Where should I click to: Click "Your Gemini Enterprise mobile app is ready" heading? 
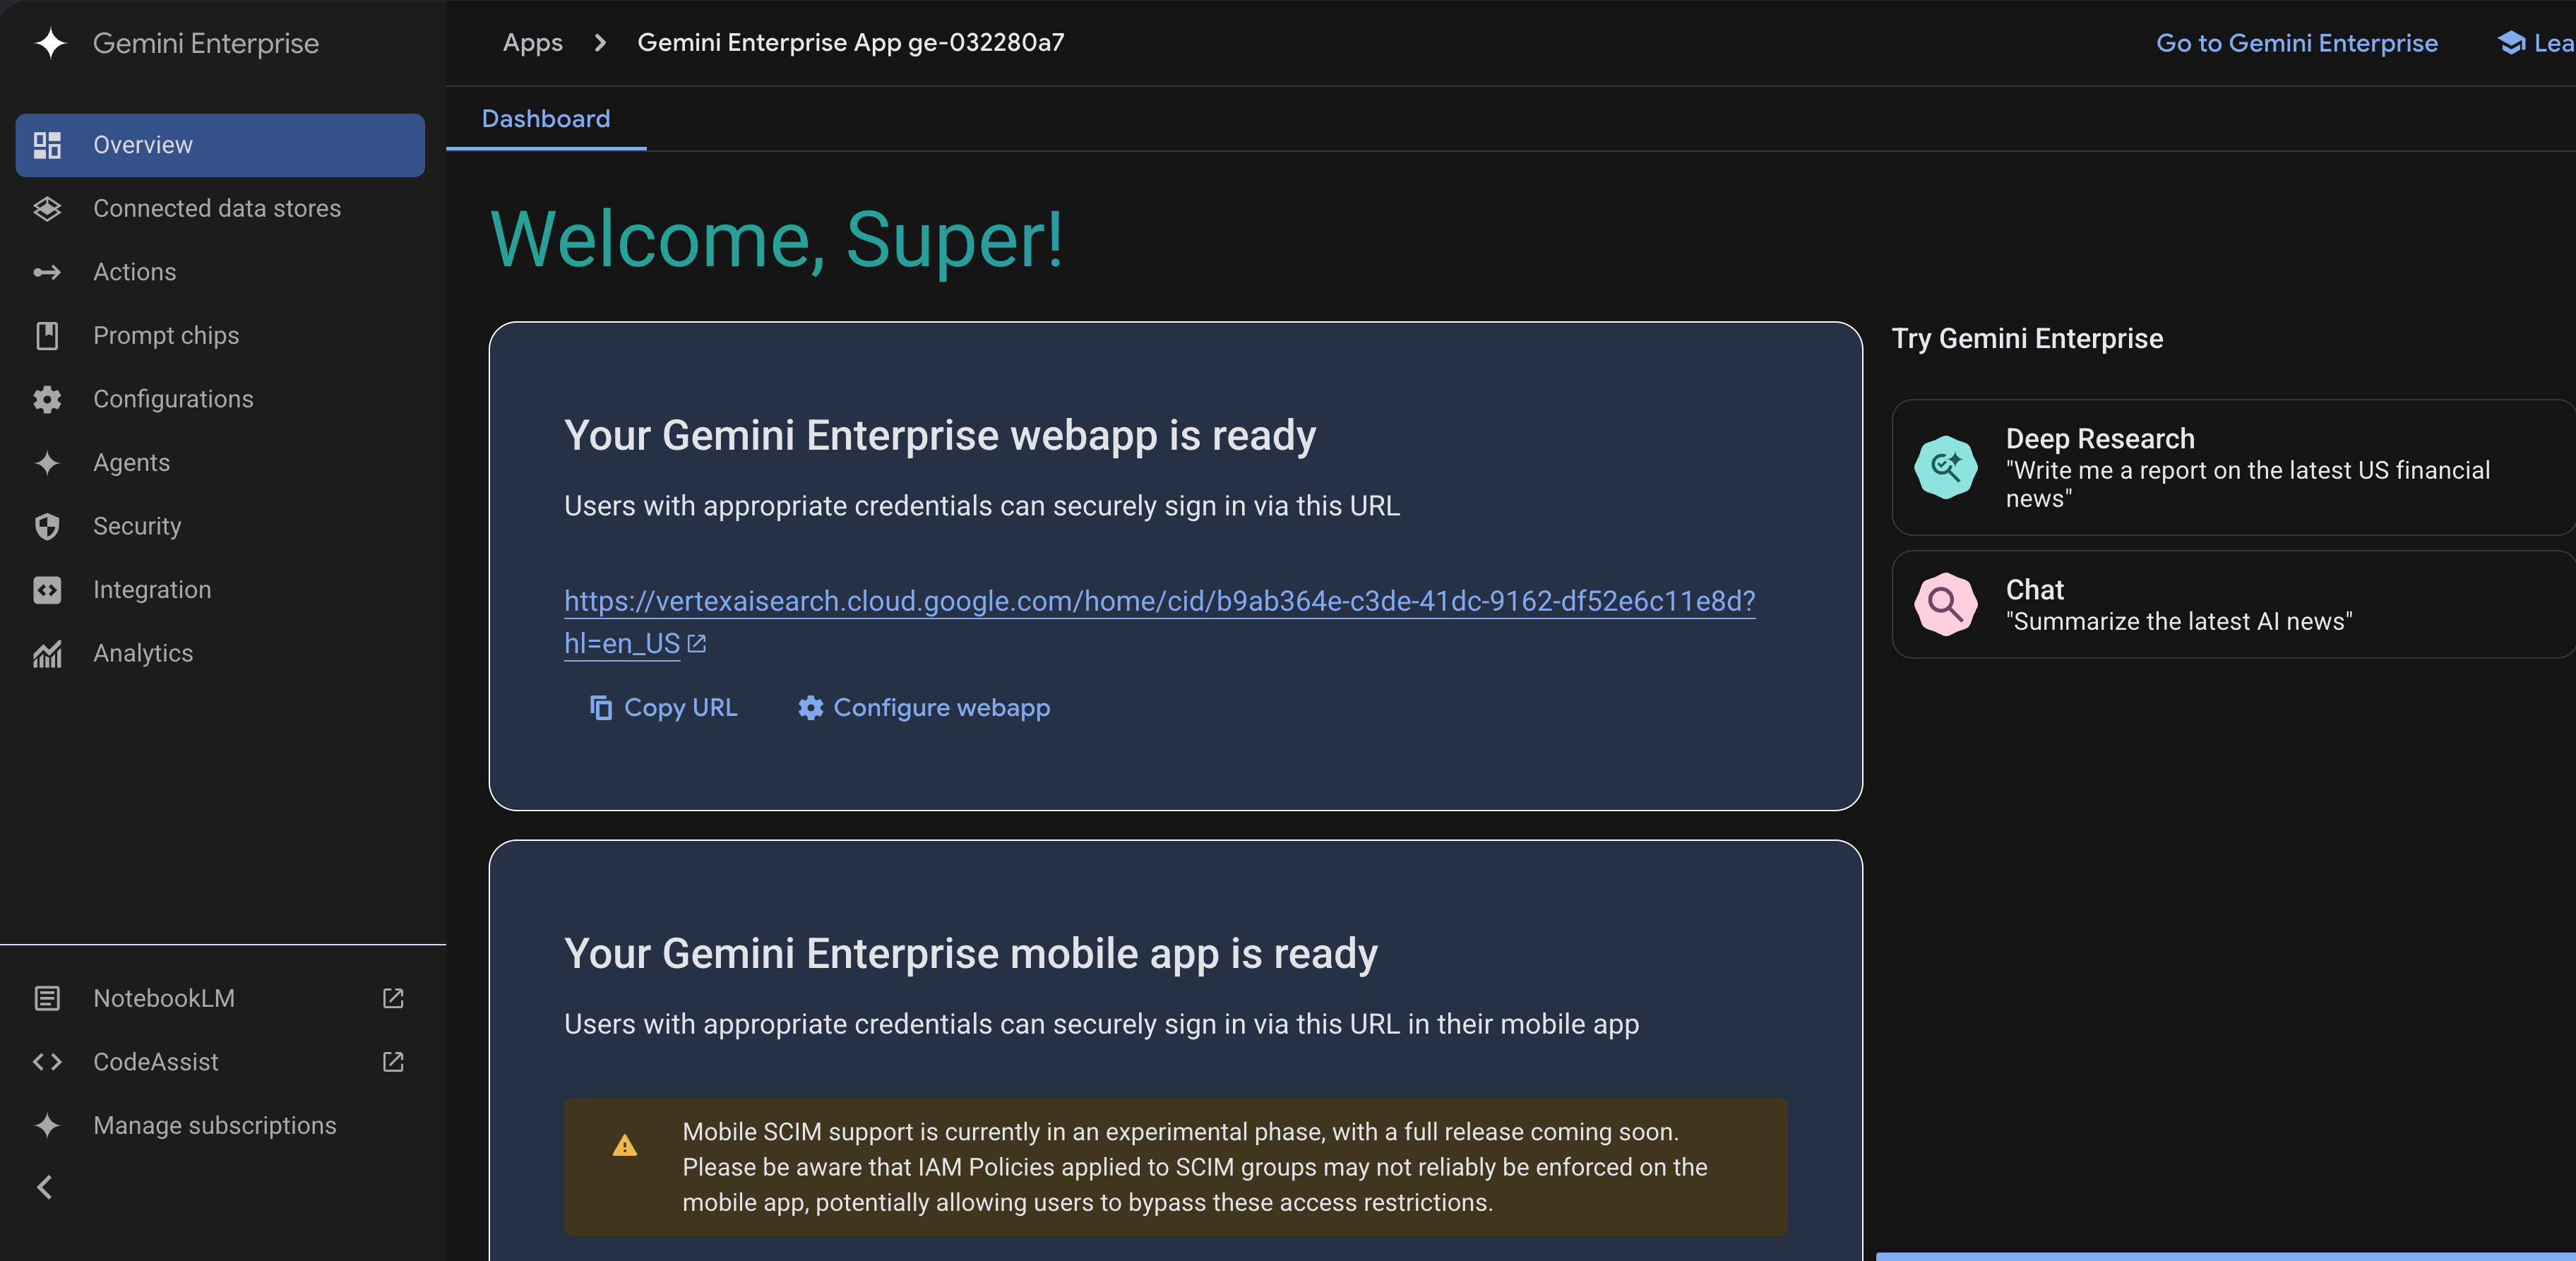pyautogui.click(x=971, y=954)
